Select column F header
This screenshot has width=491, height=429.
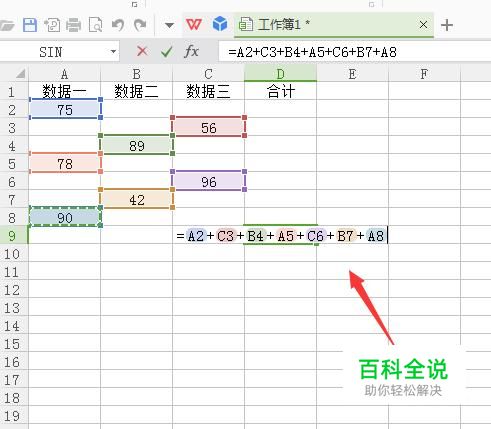424,74
